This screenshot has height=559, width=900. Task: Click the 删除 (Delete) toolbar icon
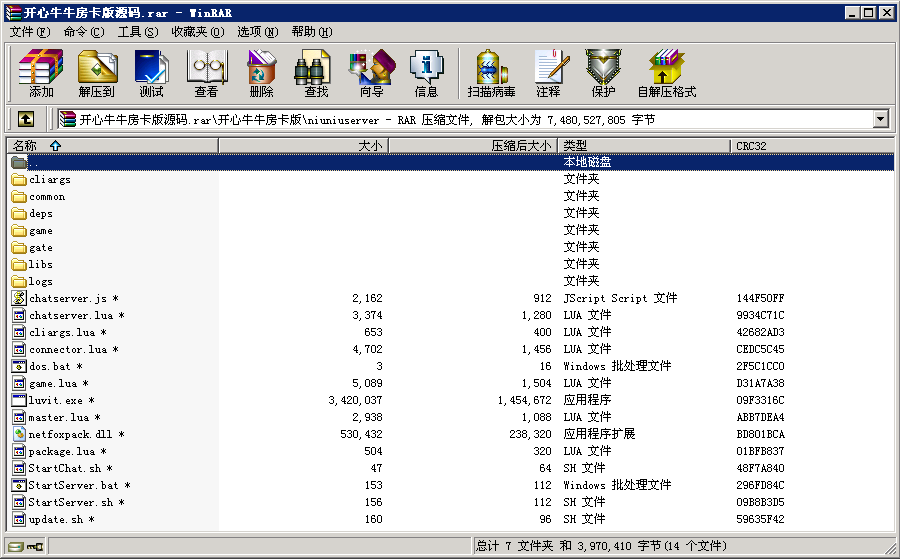(261, 74)
